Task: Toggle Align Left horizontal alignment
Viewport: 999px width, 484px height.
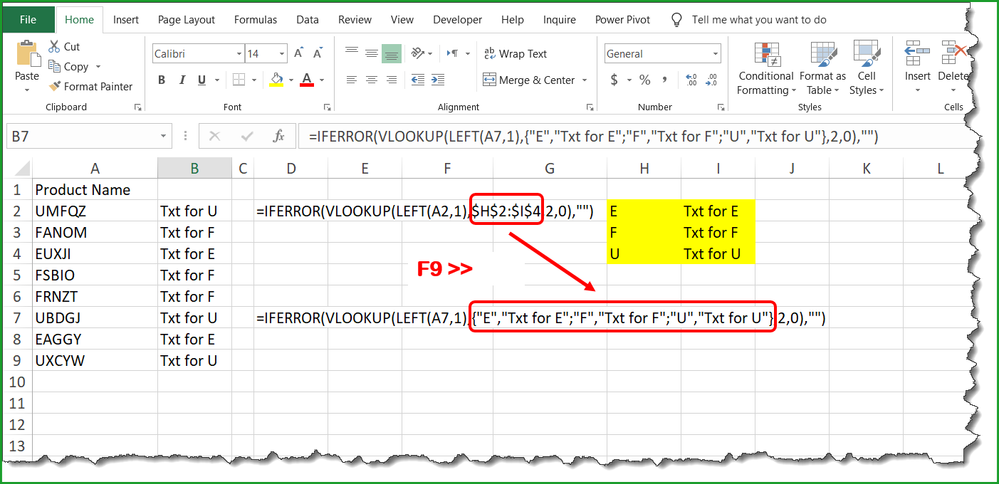Action: point(351,80)
